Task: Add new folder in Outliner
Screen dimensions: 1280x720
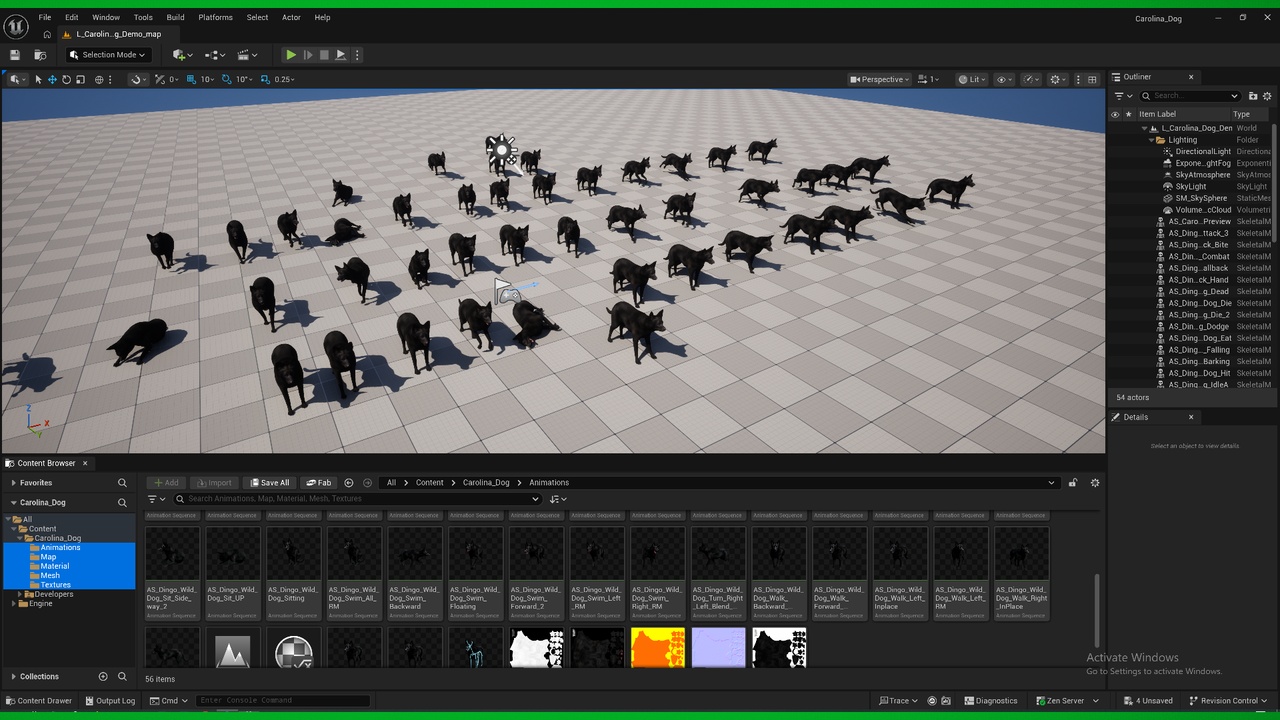Action: tap(1253, 96)
